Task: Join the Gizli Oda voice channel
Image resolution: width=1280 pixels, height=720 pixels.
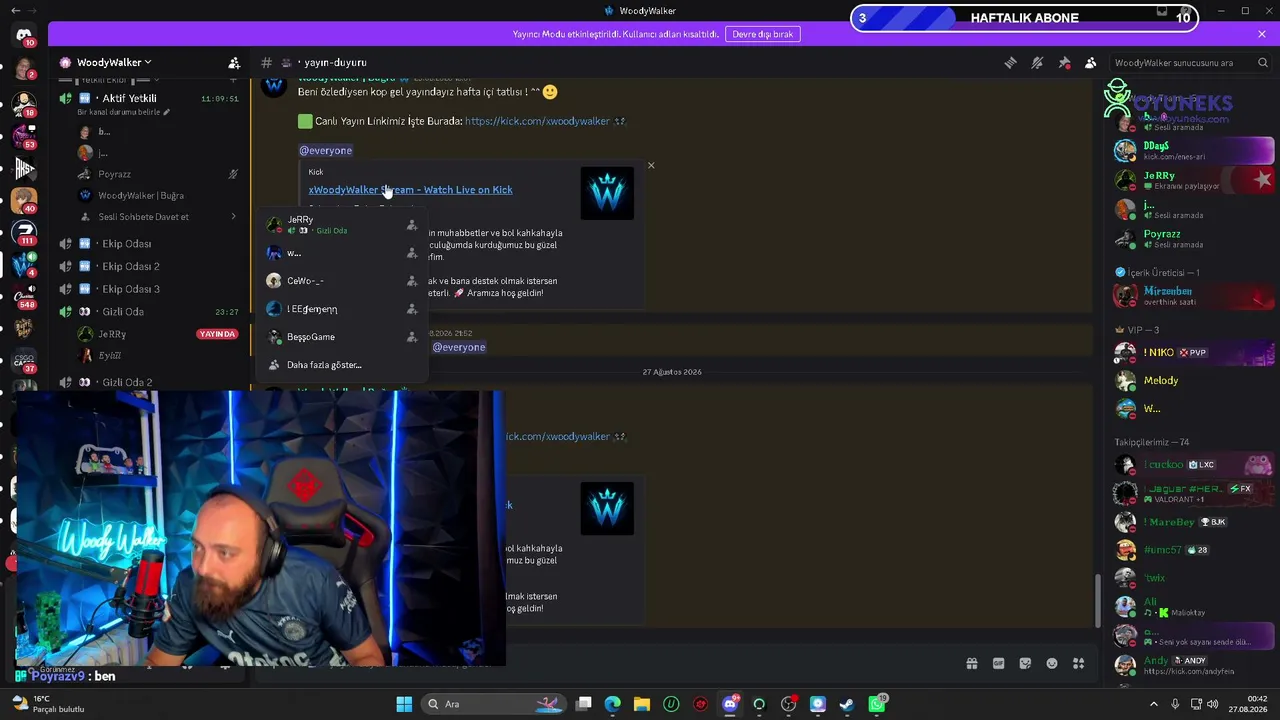Action: (123, 312)
